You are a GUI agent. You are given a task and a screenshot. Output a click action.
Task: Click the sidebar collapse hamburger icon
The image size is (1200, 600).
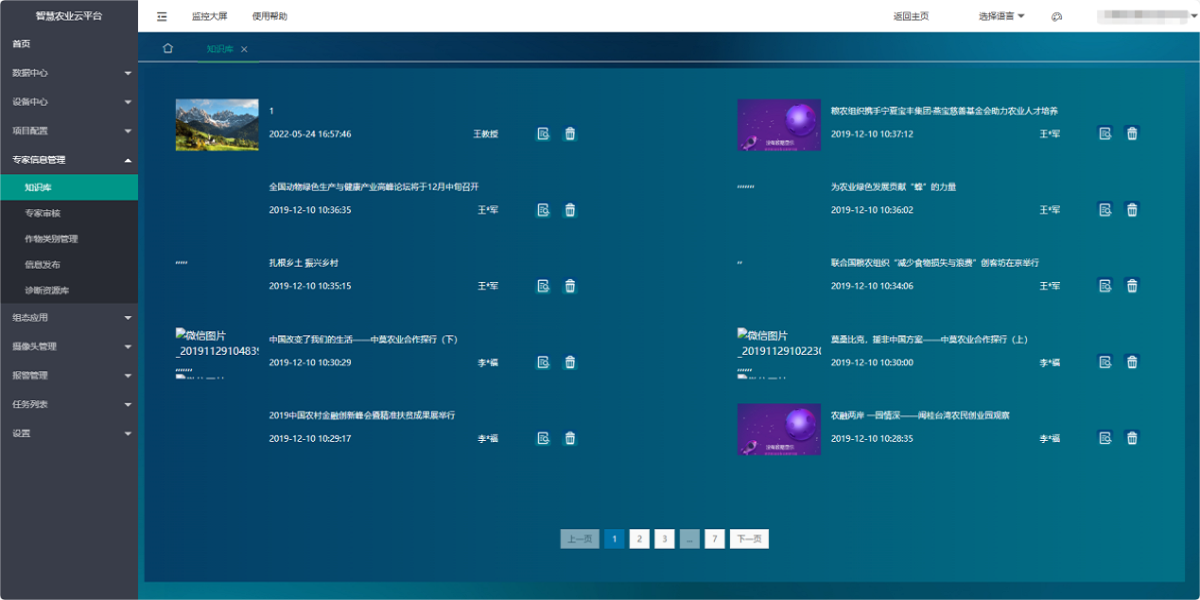coord(161,16)
